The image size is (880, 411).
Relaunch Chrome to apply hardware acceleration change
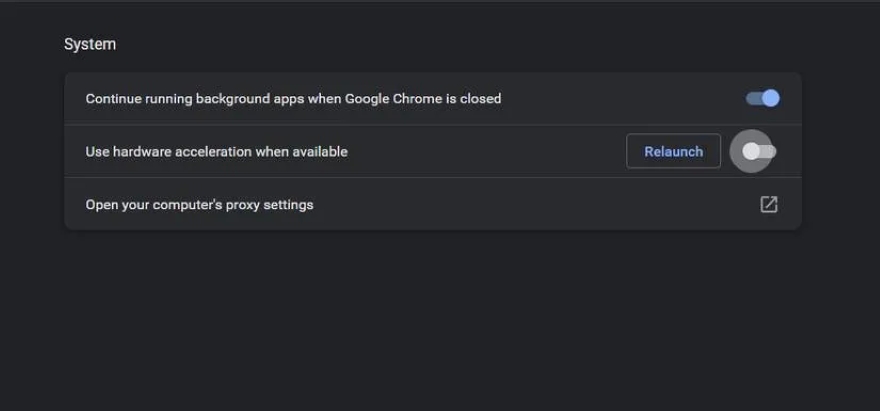tap(673, 151)
